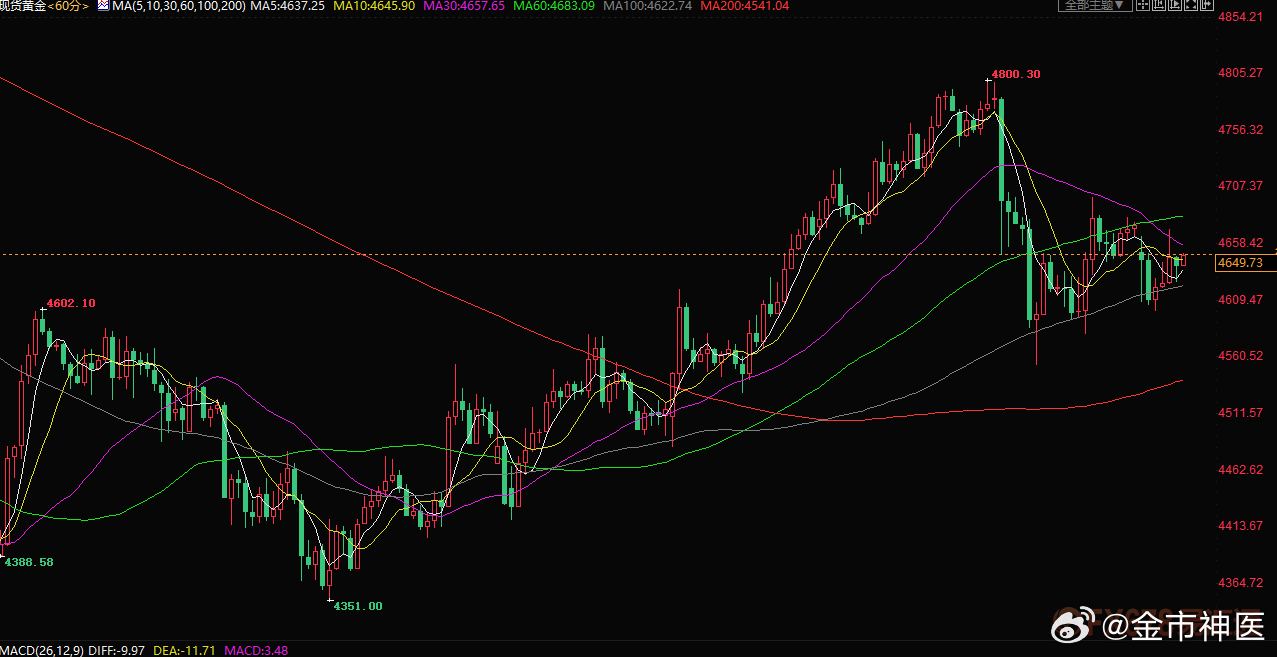
Task: Click the 4658.42 axis price
Action: [x=1240, y=243]
